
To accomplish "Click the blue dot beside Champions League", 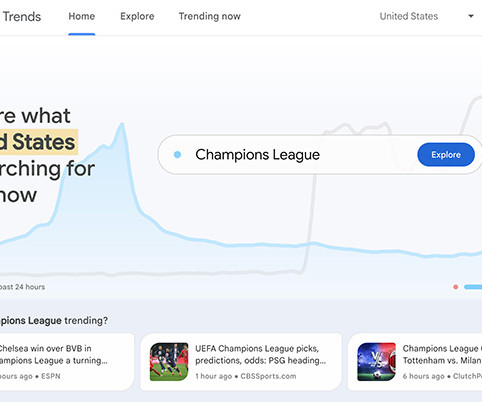I will coord(178,154).
